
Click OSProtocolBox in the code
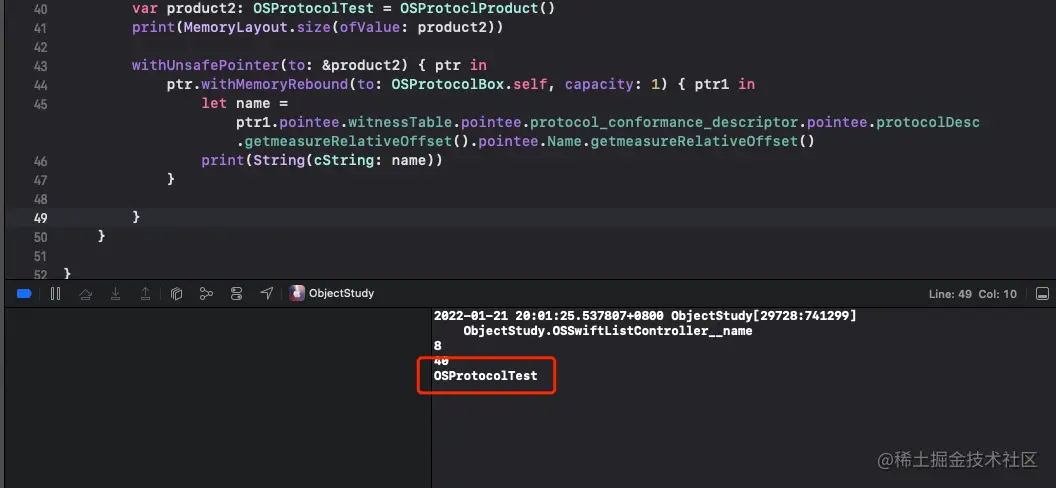pos(448,84)
